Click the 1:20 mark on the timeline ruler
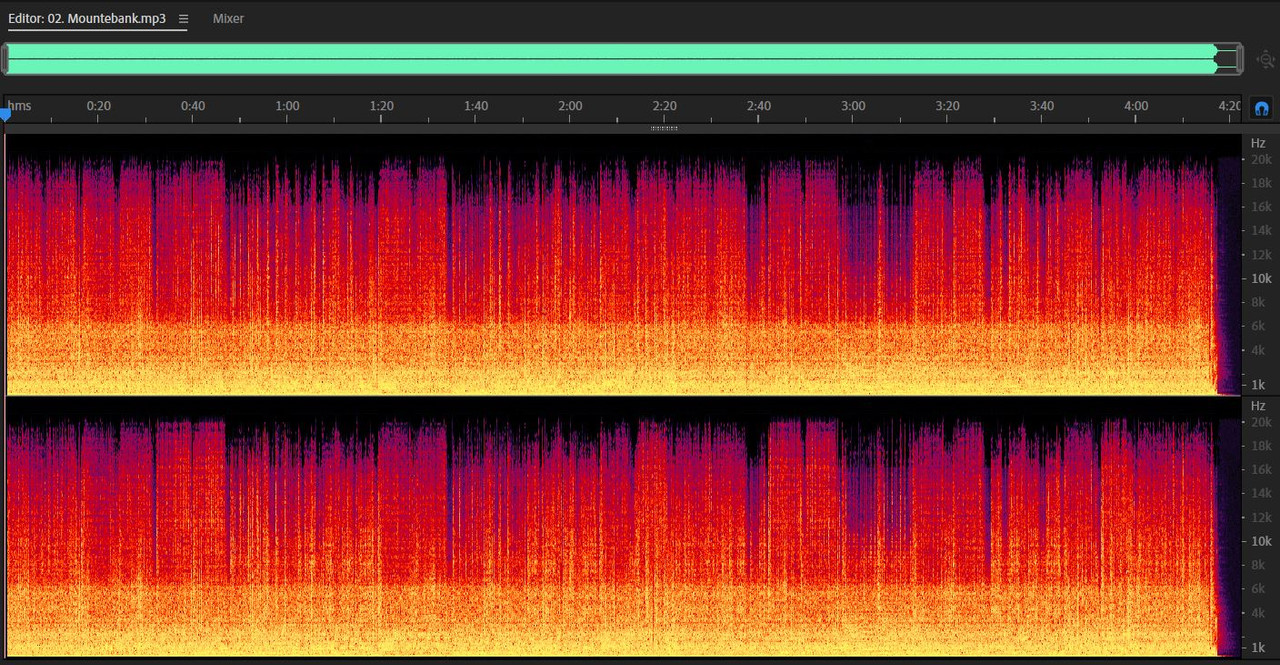 click(381, 106)
